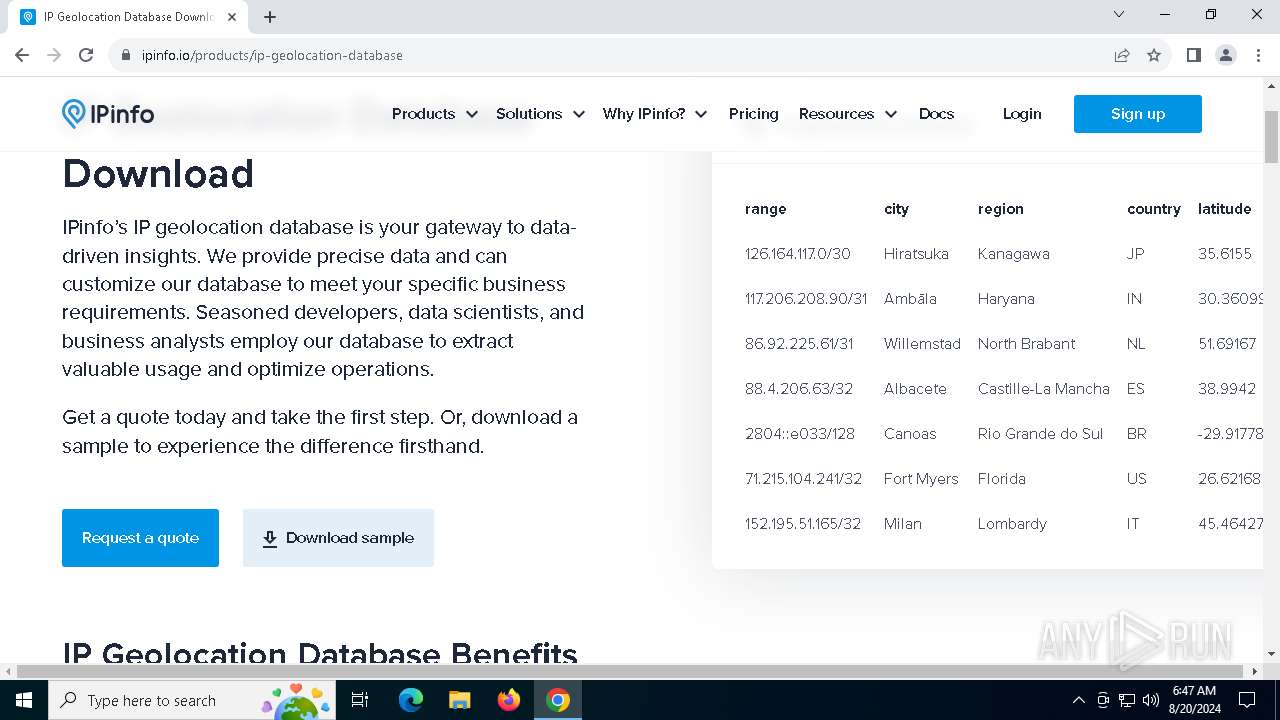
Task: Click the latitude column header
Action: pyautogui.click(x=1224, y=209)
